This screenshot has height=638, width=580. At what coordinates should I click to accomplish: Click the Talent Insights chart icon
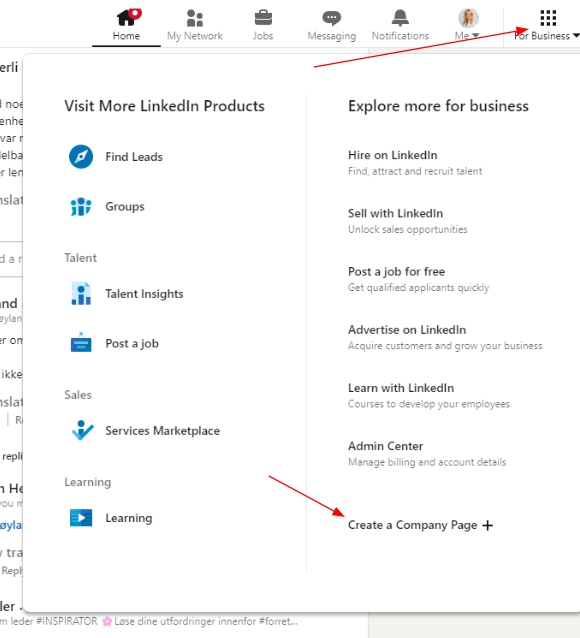coord(81,293)
